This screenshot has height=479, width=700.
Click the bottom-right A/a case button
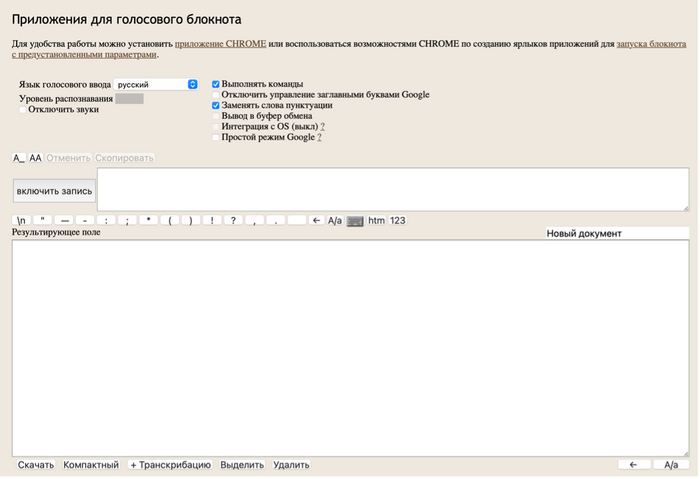click(x=671, y=465)
